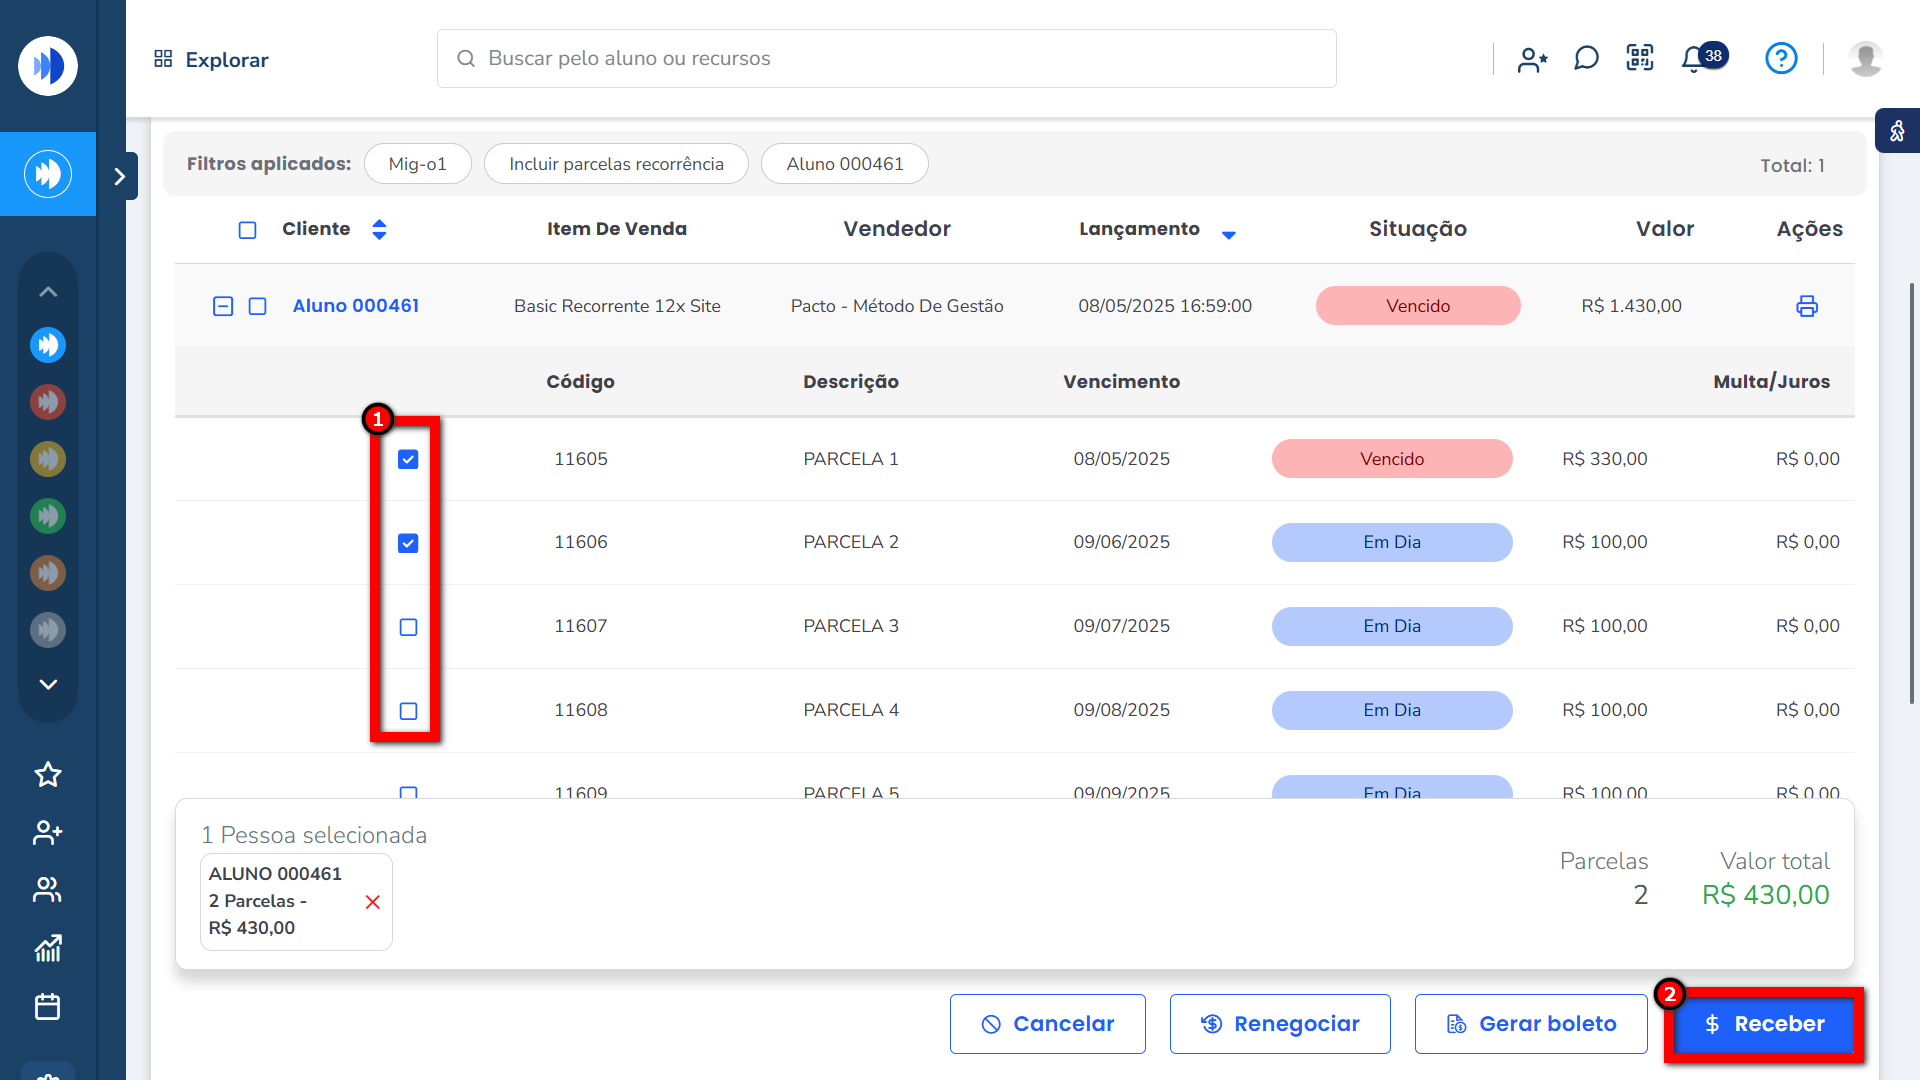Open the calendar icon in sidebar

pyautogui.click(x=48, y=1006)
